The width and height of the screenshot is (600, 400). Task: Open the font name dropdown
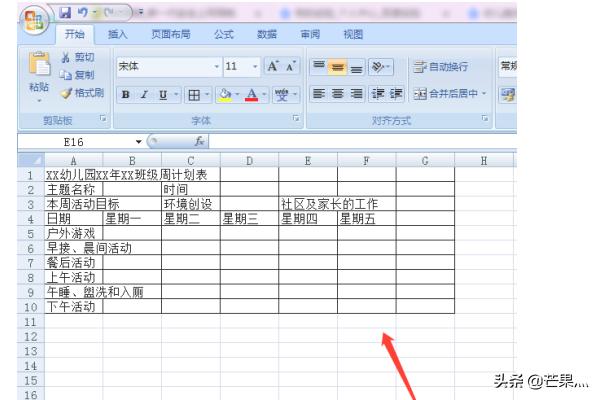click(x=217, y=67)
